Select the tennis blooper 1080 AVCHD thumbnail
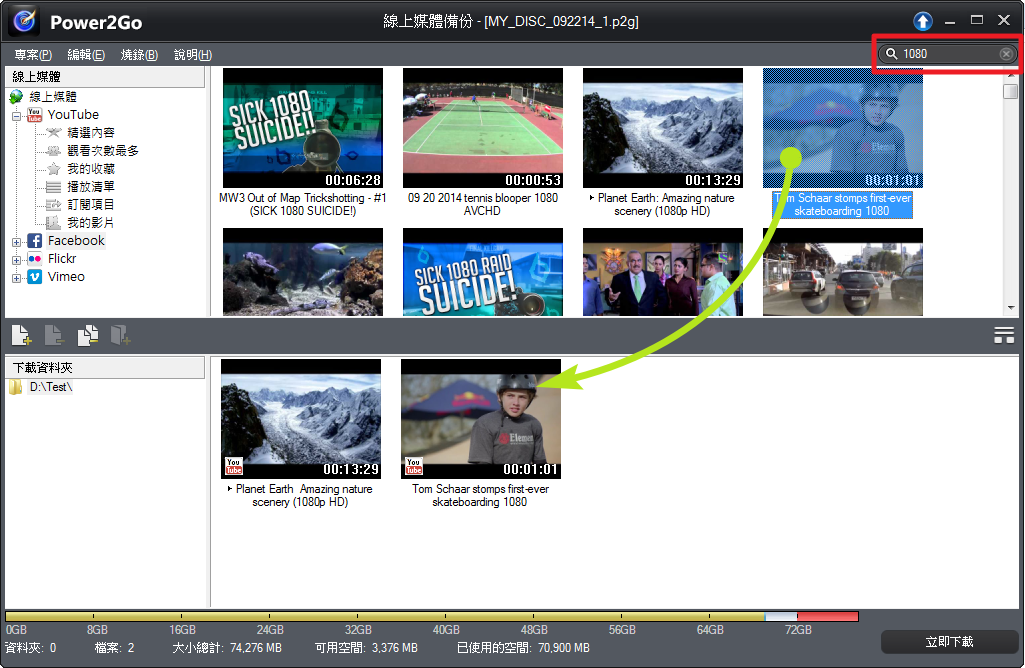Image resolution: width=1025 pixels, height=668 pixels. tap(483, 128)
